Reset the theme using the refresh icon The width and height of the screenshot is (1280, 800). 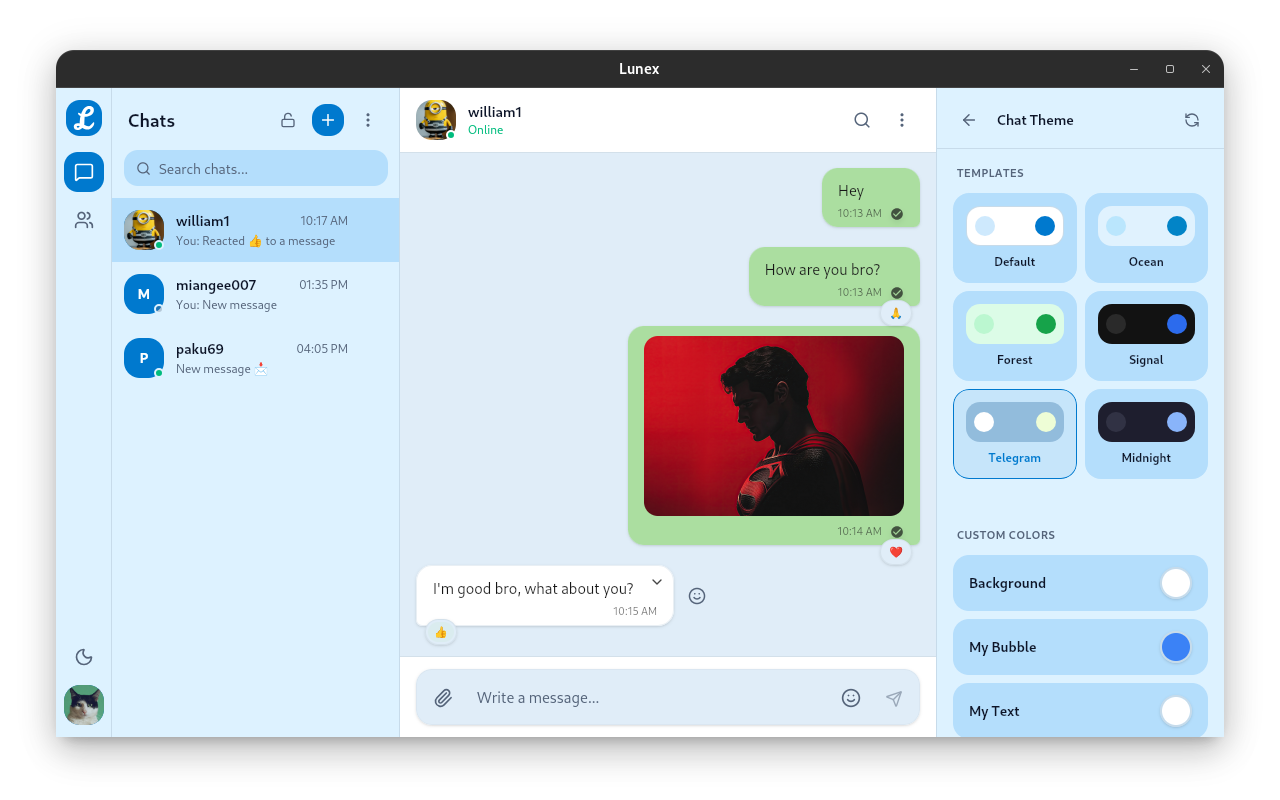point(1191,119)
